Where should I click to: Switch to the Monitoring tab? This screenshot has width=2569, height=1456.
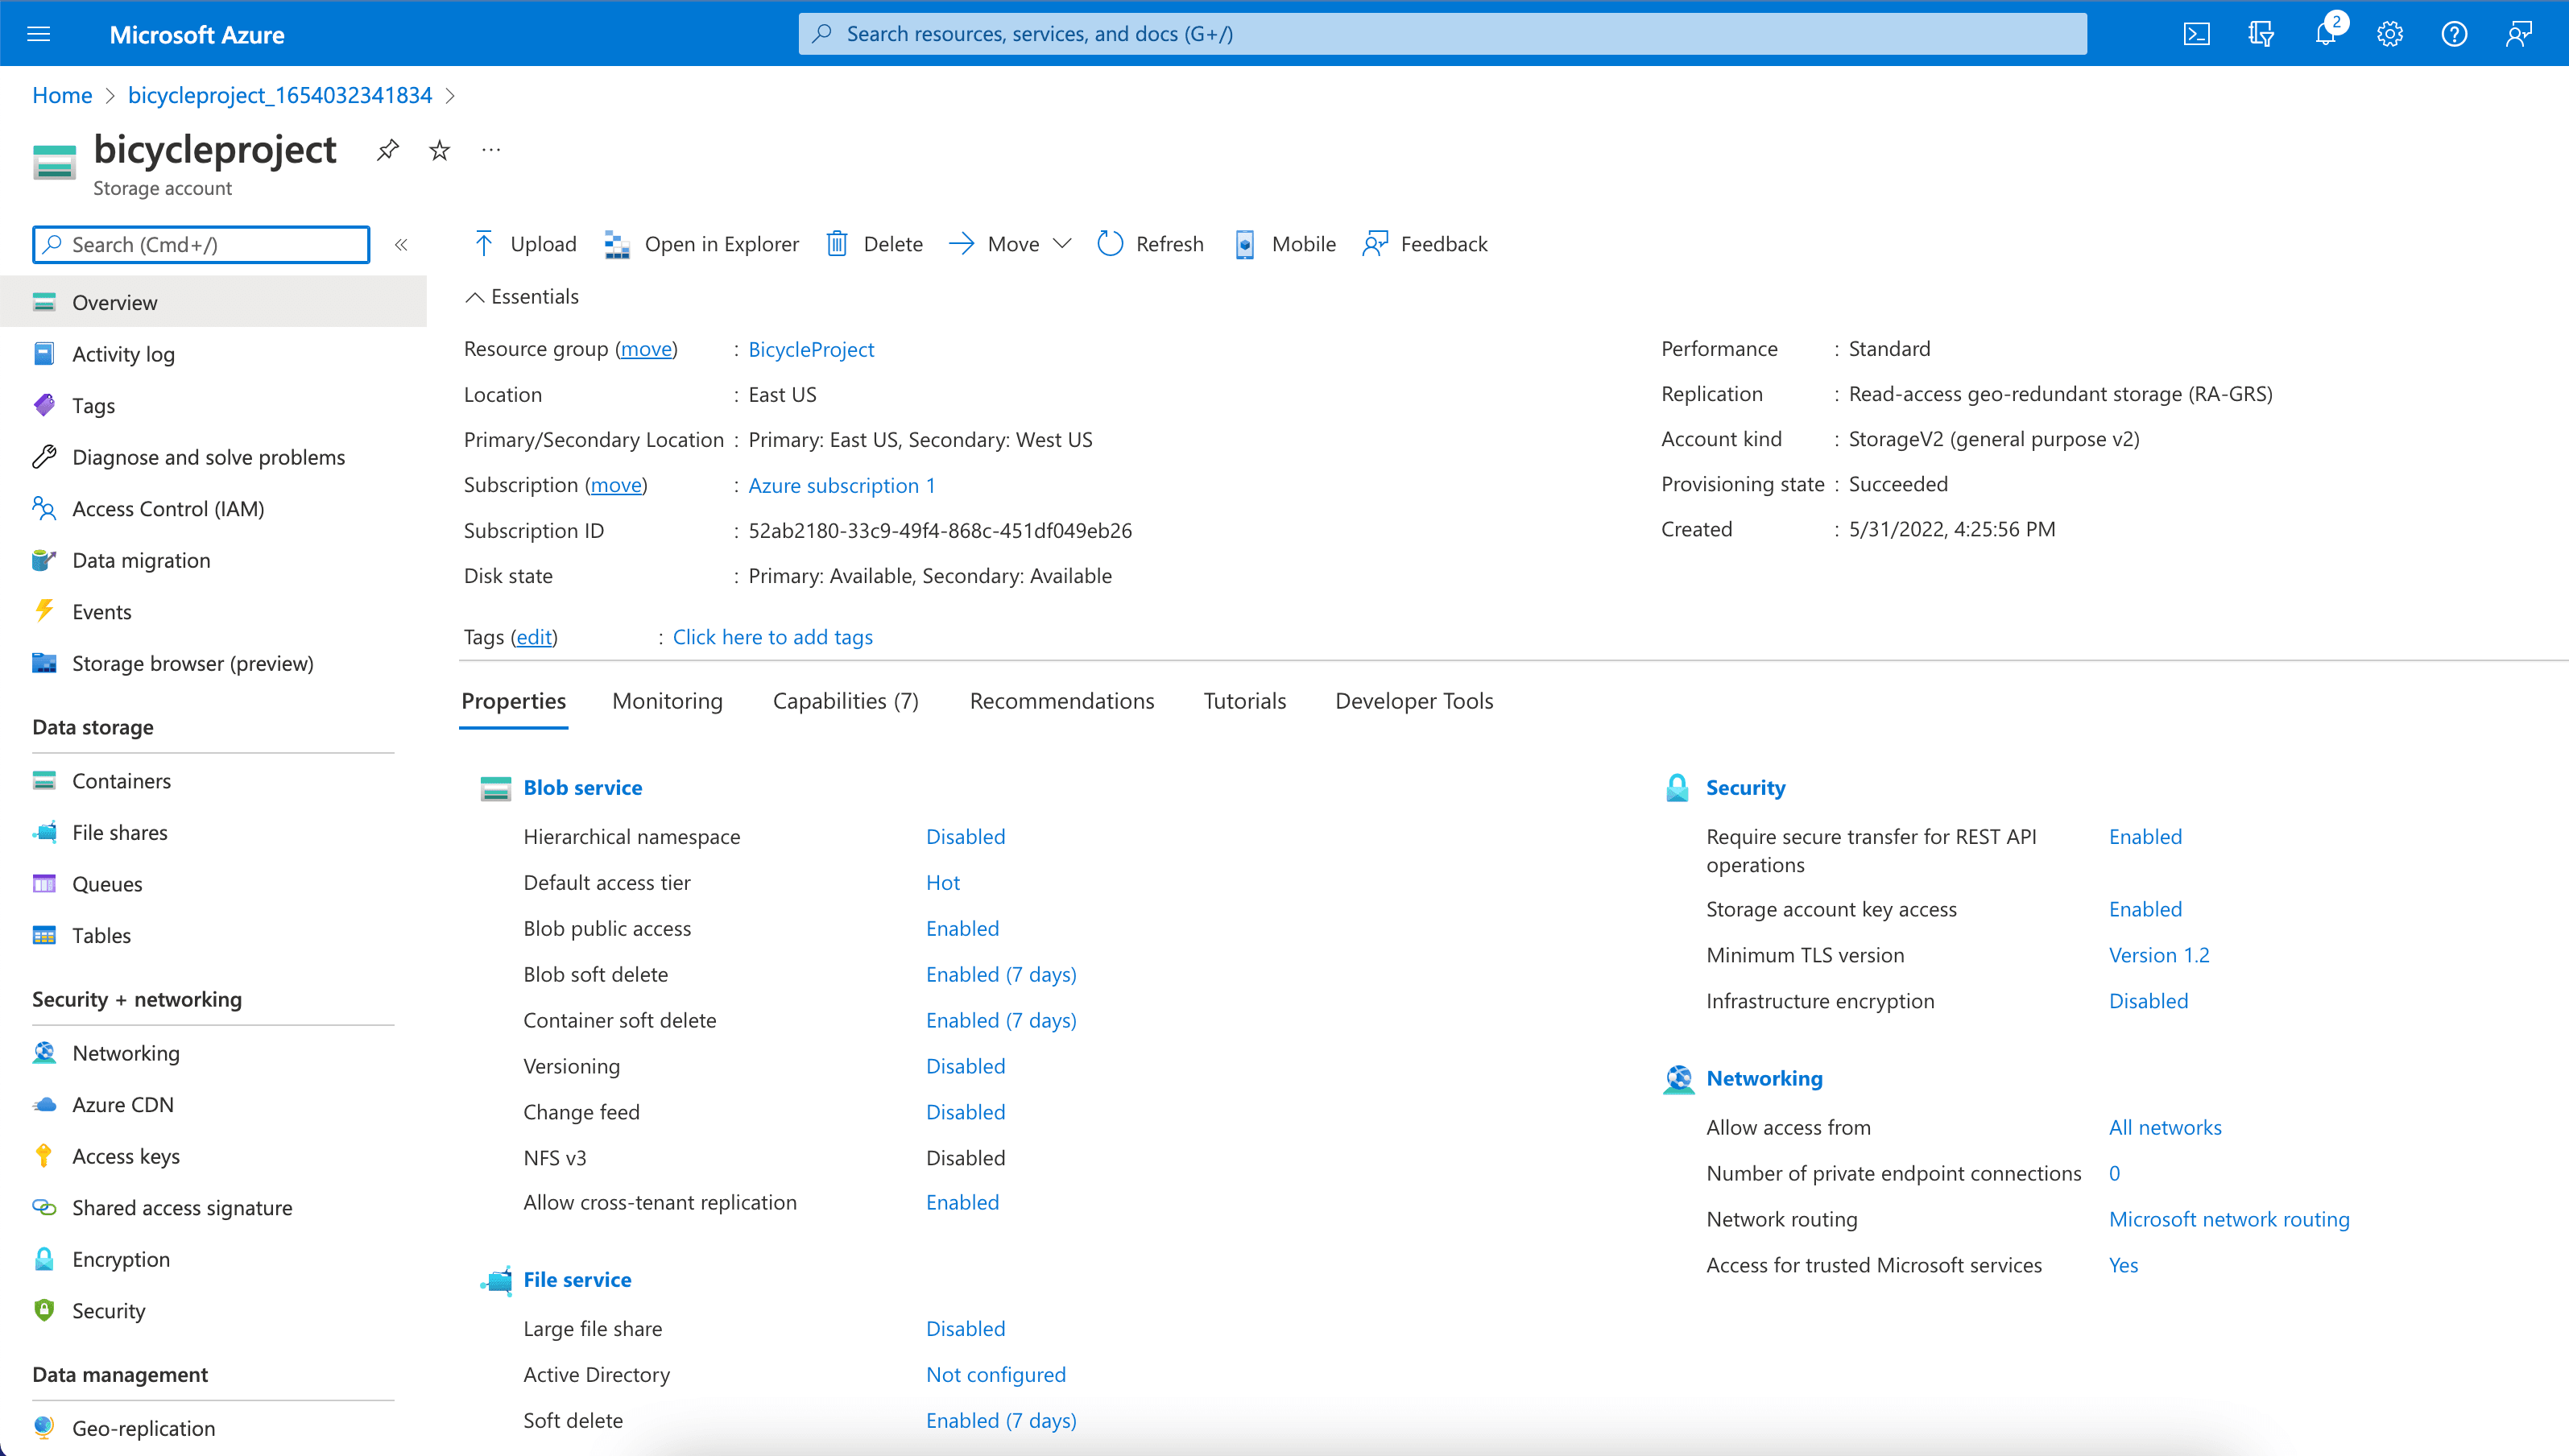coord(667,701)
